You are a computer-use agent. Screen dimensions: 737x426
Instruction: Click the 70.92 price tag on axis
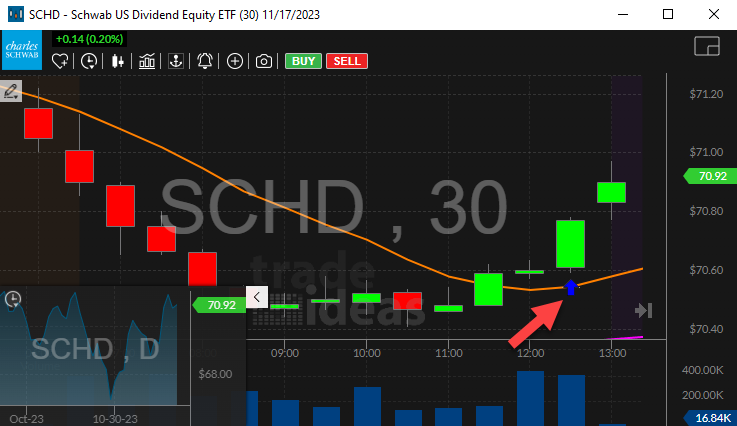(x=710, y=176)
